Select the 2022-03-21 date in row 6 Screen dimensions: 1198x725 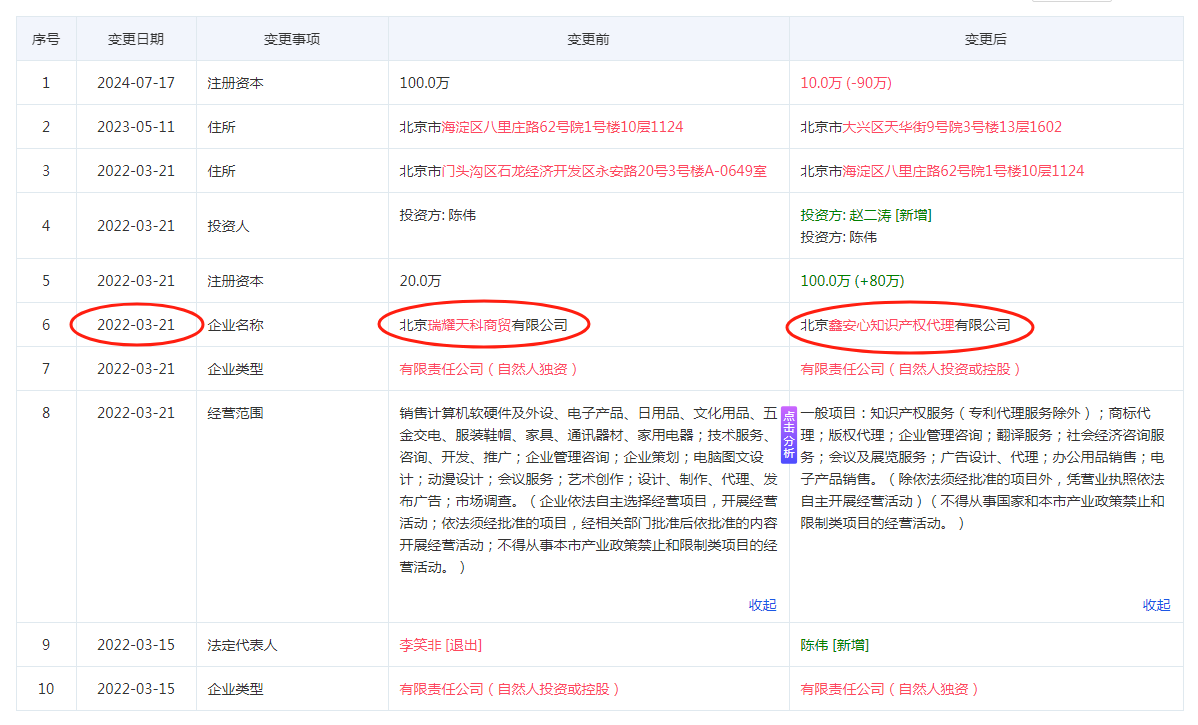136,325
